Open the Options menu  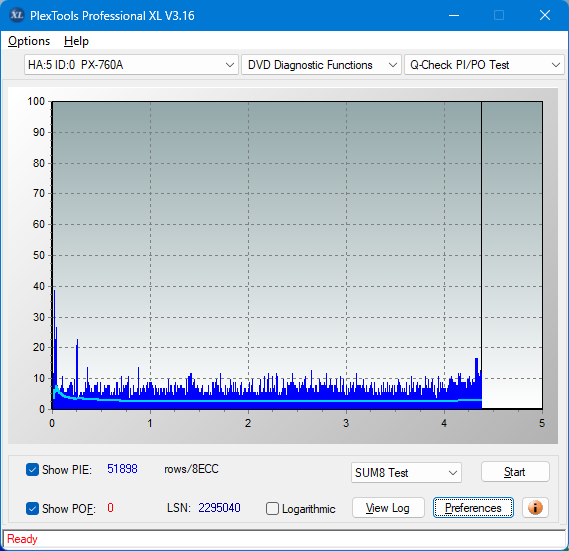coord(29,41)
